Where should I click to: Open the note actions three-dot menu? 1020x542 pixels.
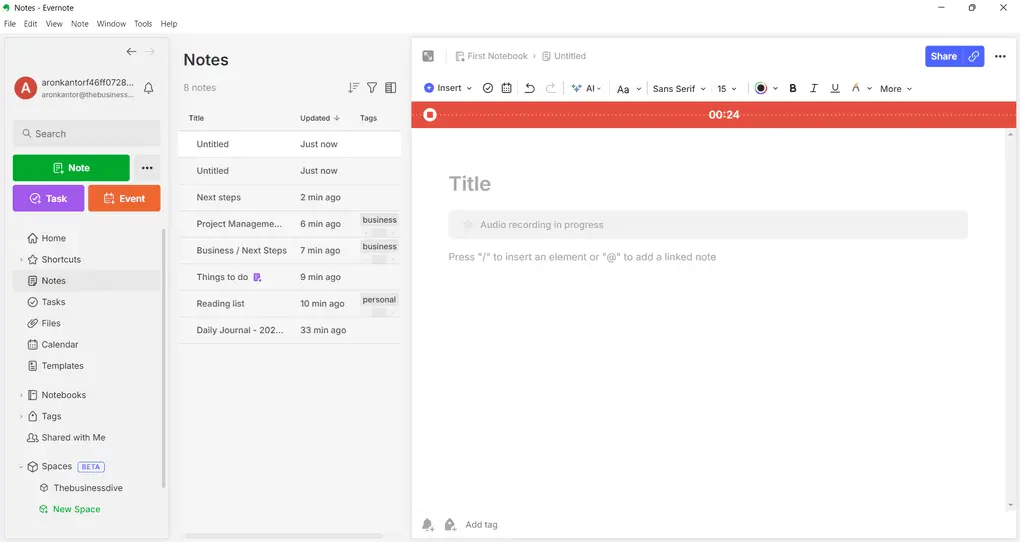click(1000, 57)
